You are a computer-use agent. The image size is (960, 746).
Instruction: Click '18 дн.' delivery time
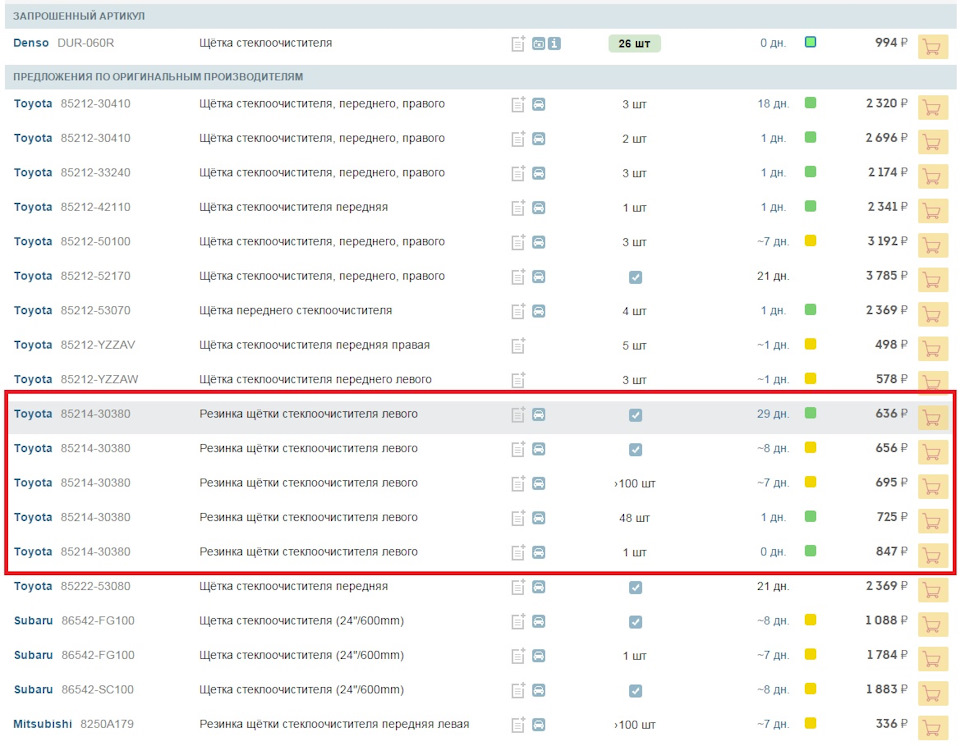click(773, 104)
